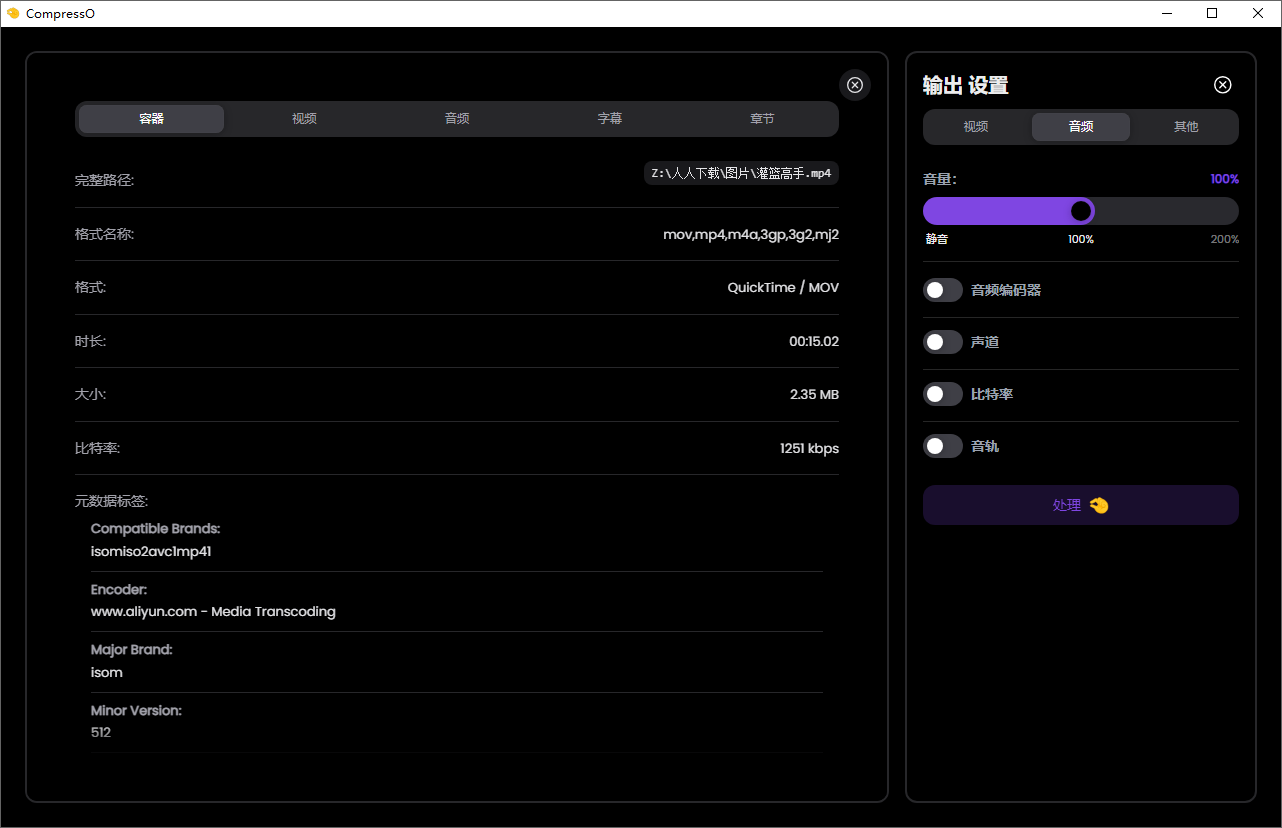Click the 200% end of volume slider
1282x828 pixels.
[x=1231, y=211]
